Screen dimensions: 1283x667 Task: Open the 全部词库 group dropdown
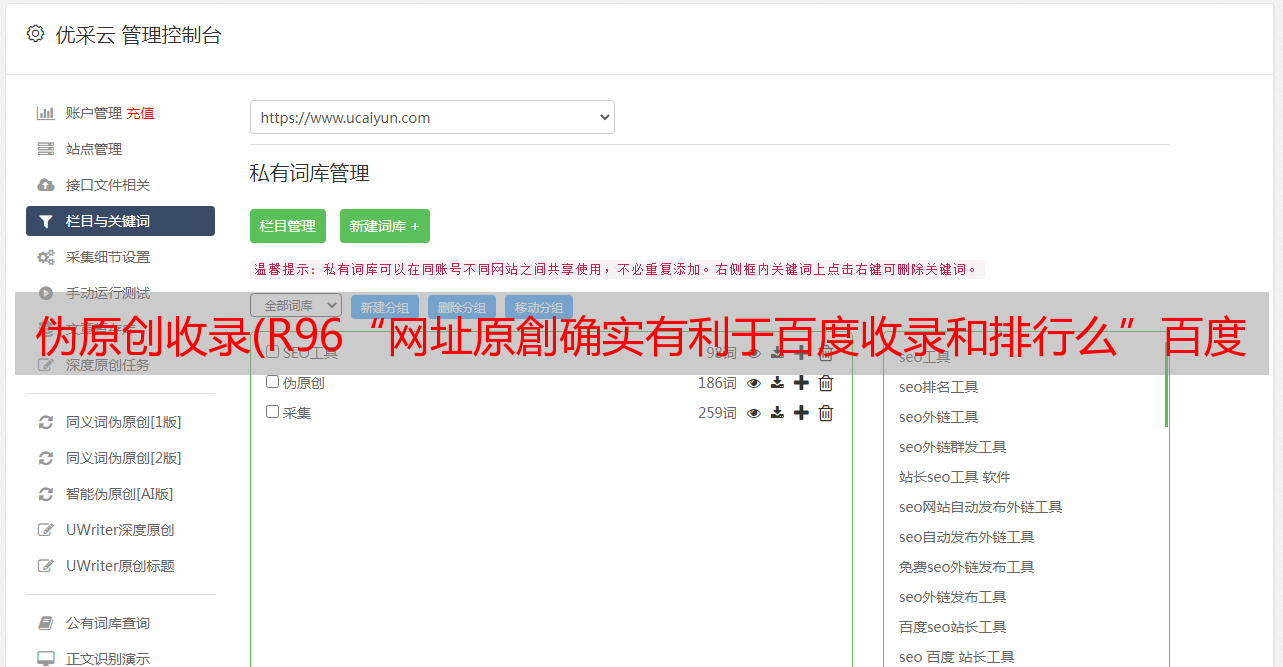pos(296,305)
